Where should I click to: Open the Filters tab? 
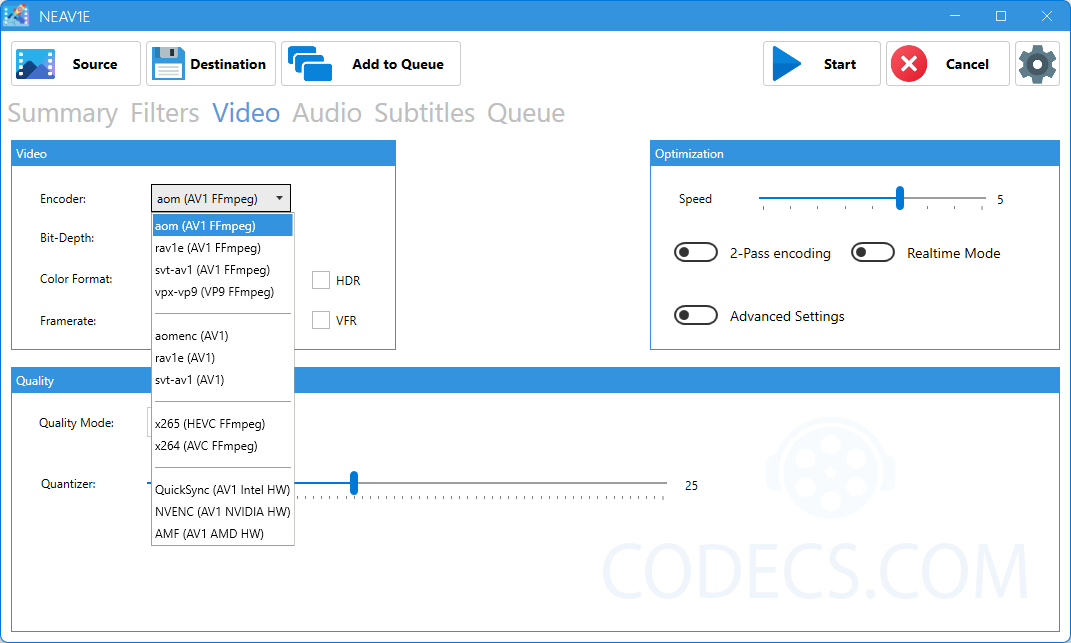point(165,113)
